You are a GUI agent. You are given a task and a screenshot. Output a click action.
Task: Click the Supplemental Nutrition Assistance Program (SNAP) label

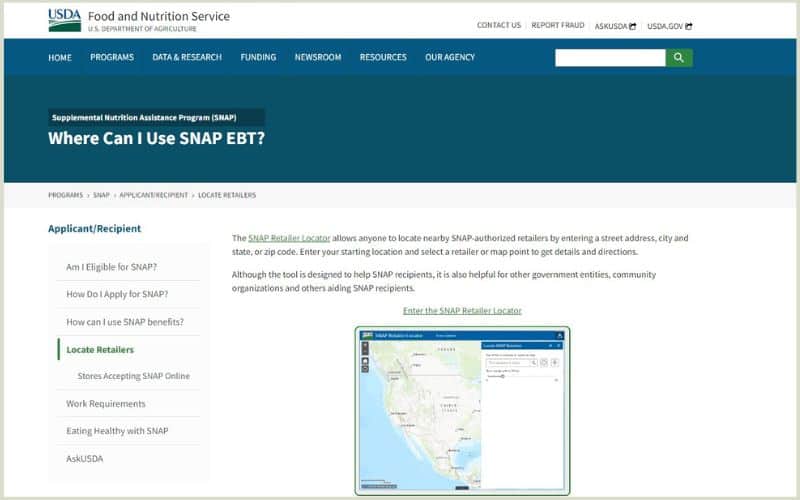pyautogui.click(x=144, y=117)
